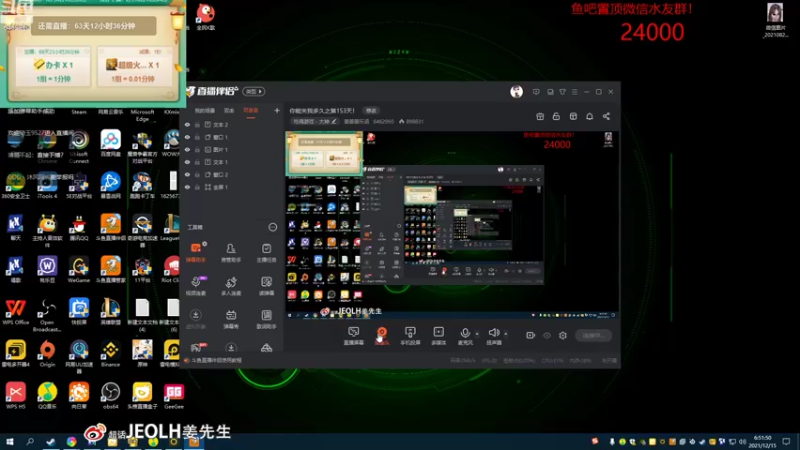Screen dimensions: 800x450
Task: Click the lock icon in room info bar
Action: [x=556, y=116]
